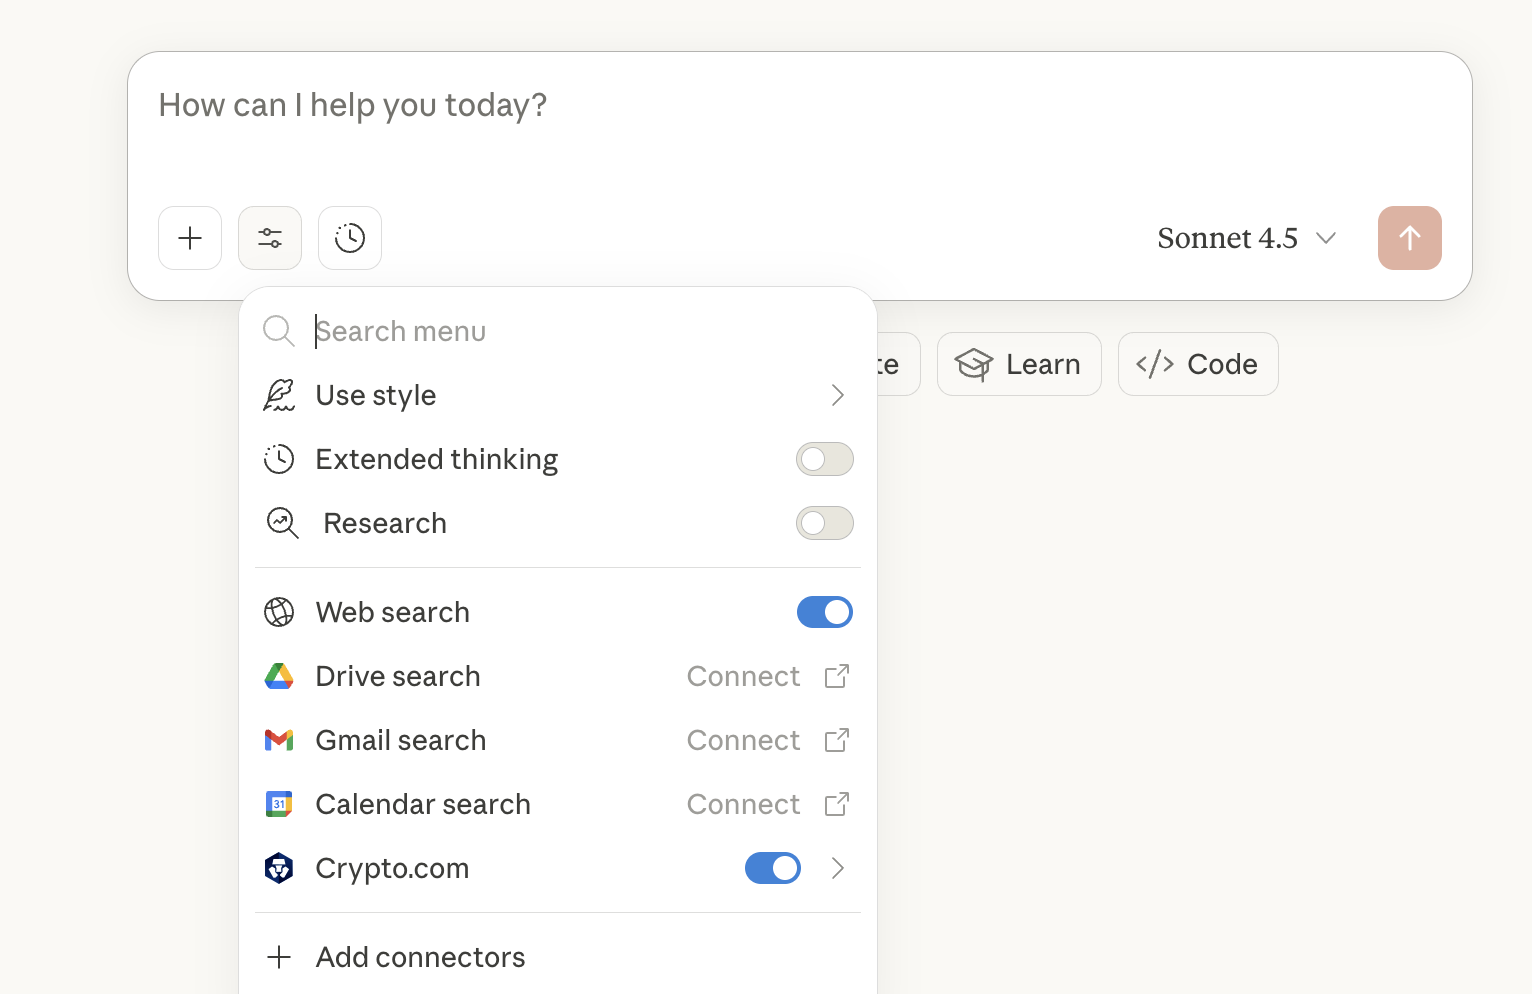Expand the Use style submenu

point(837,395)
